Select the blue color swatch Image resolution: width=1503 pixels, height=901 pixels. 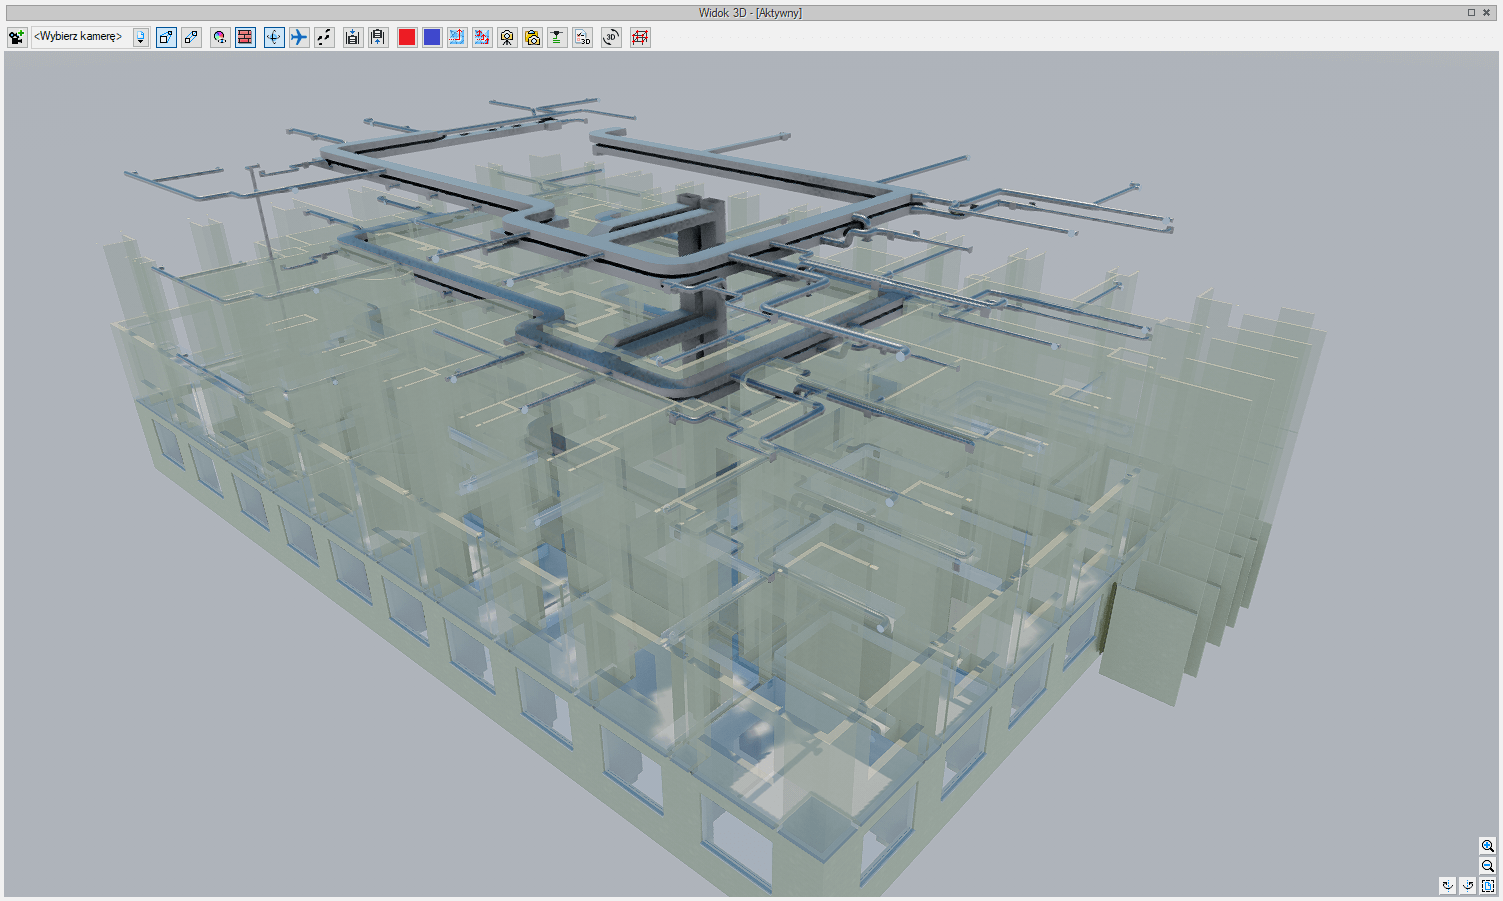pyautogui.click(x=432, y=37)
